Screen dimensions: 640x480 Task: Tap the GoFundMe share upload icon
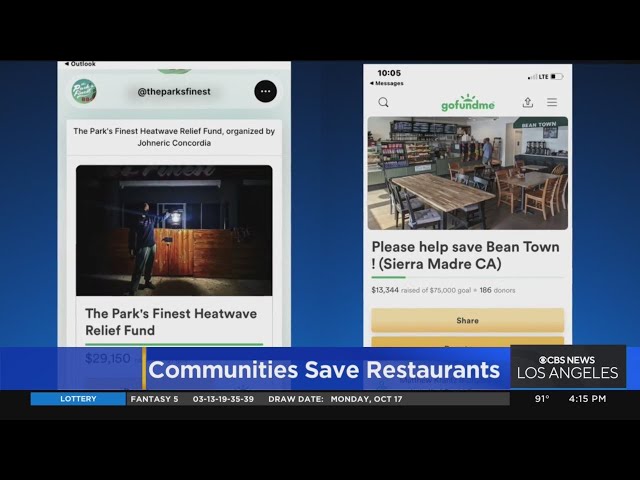click(x=528, y=102)
